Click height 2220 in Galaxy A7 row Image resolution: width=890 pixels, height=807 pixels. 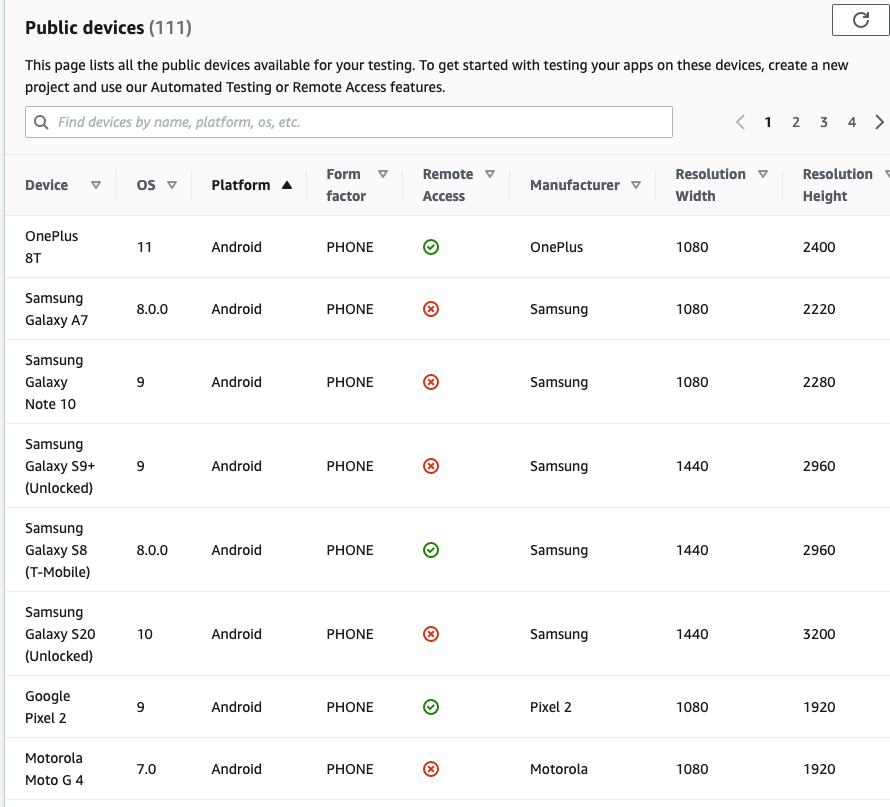[x=818, y=309]
